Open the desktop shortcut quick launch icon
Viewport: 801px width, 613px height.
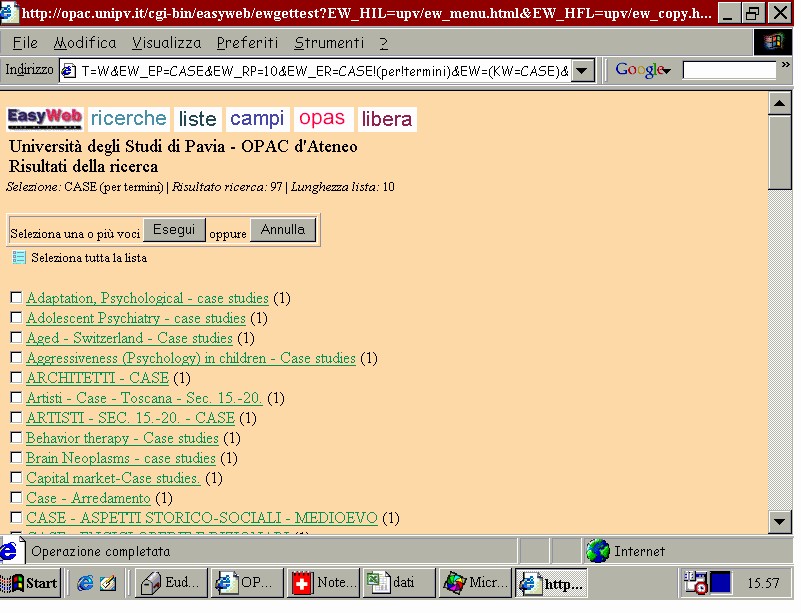tap(108, 583)
